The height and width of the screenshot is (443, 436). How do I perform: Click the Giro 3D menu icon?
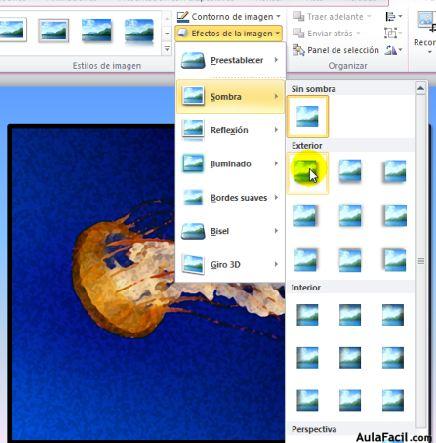[193, 264]
